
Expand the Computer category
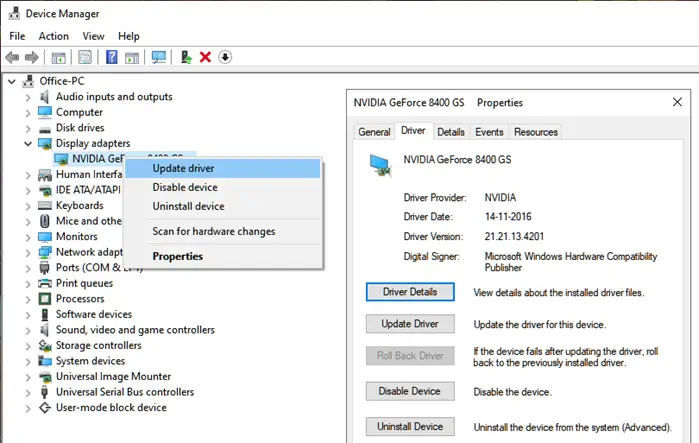[28, 113]
